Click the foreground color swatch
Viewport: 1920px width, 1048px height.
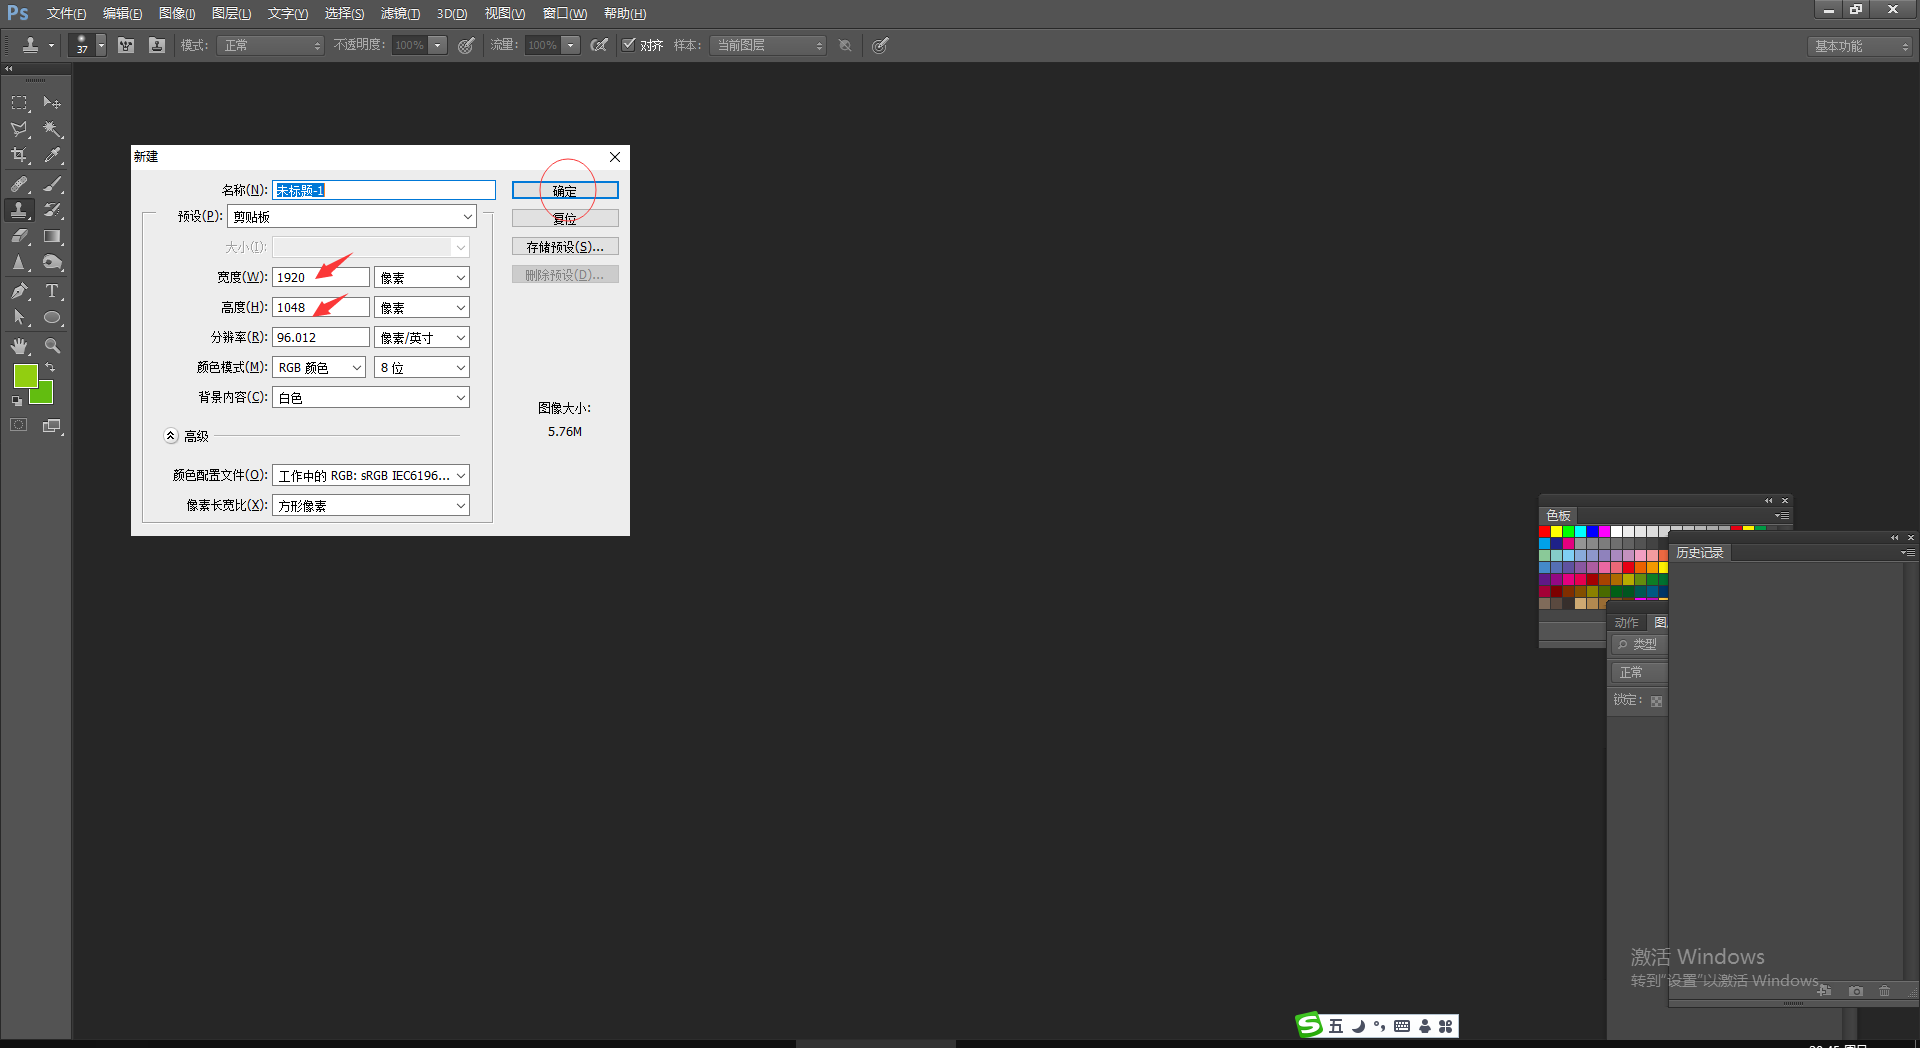coord(25,376)
